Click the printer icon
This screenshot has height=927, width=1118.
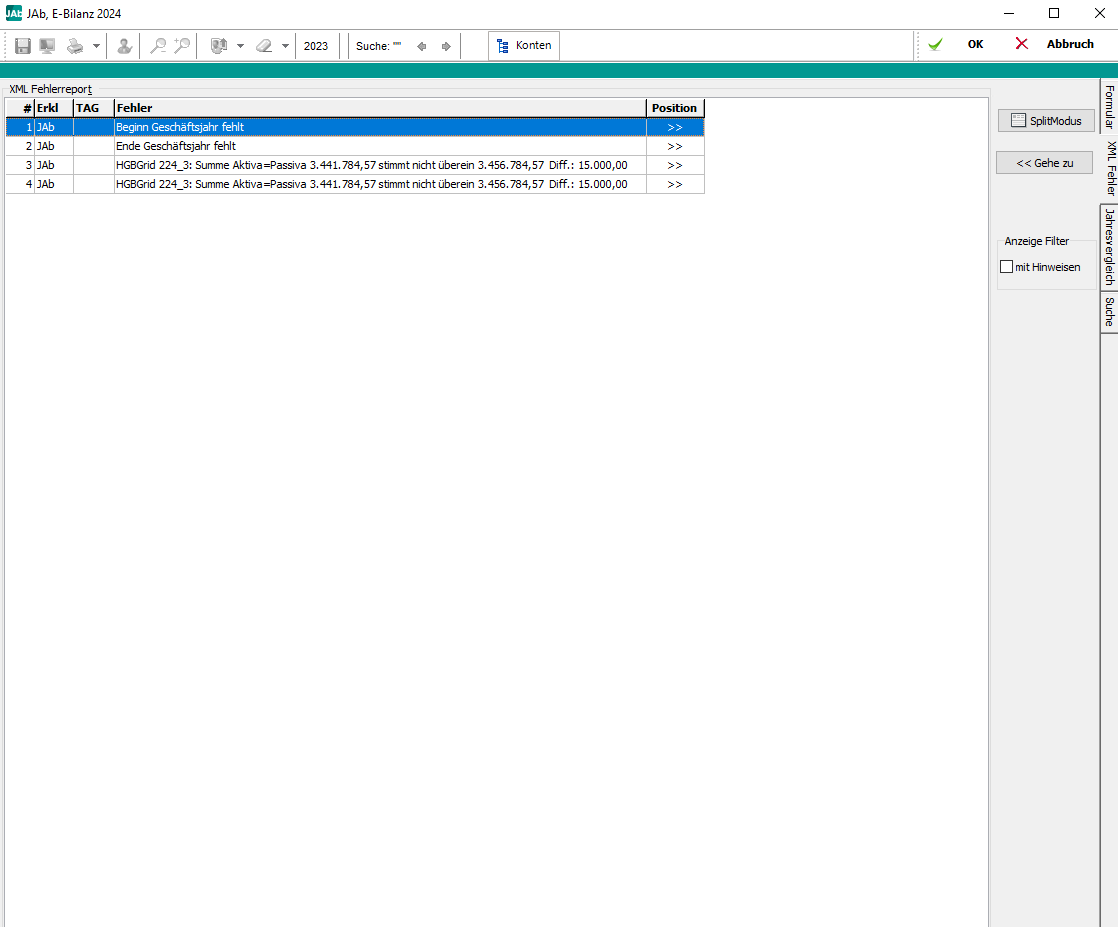pyautogui.click(x=75, y=46)
